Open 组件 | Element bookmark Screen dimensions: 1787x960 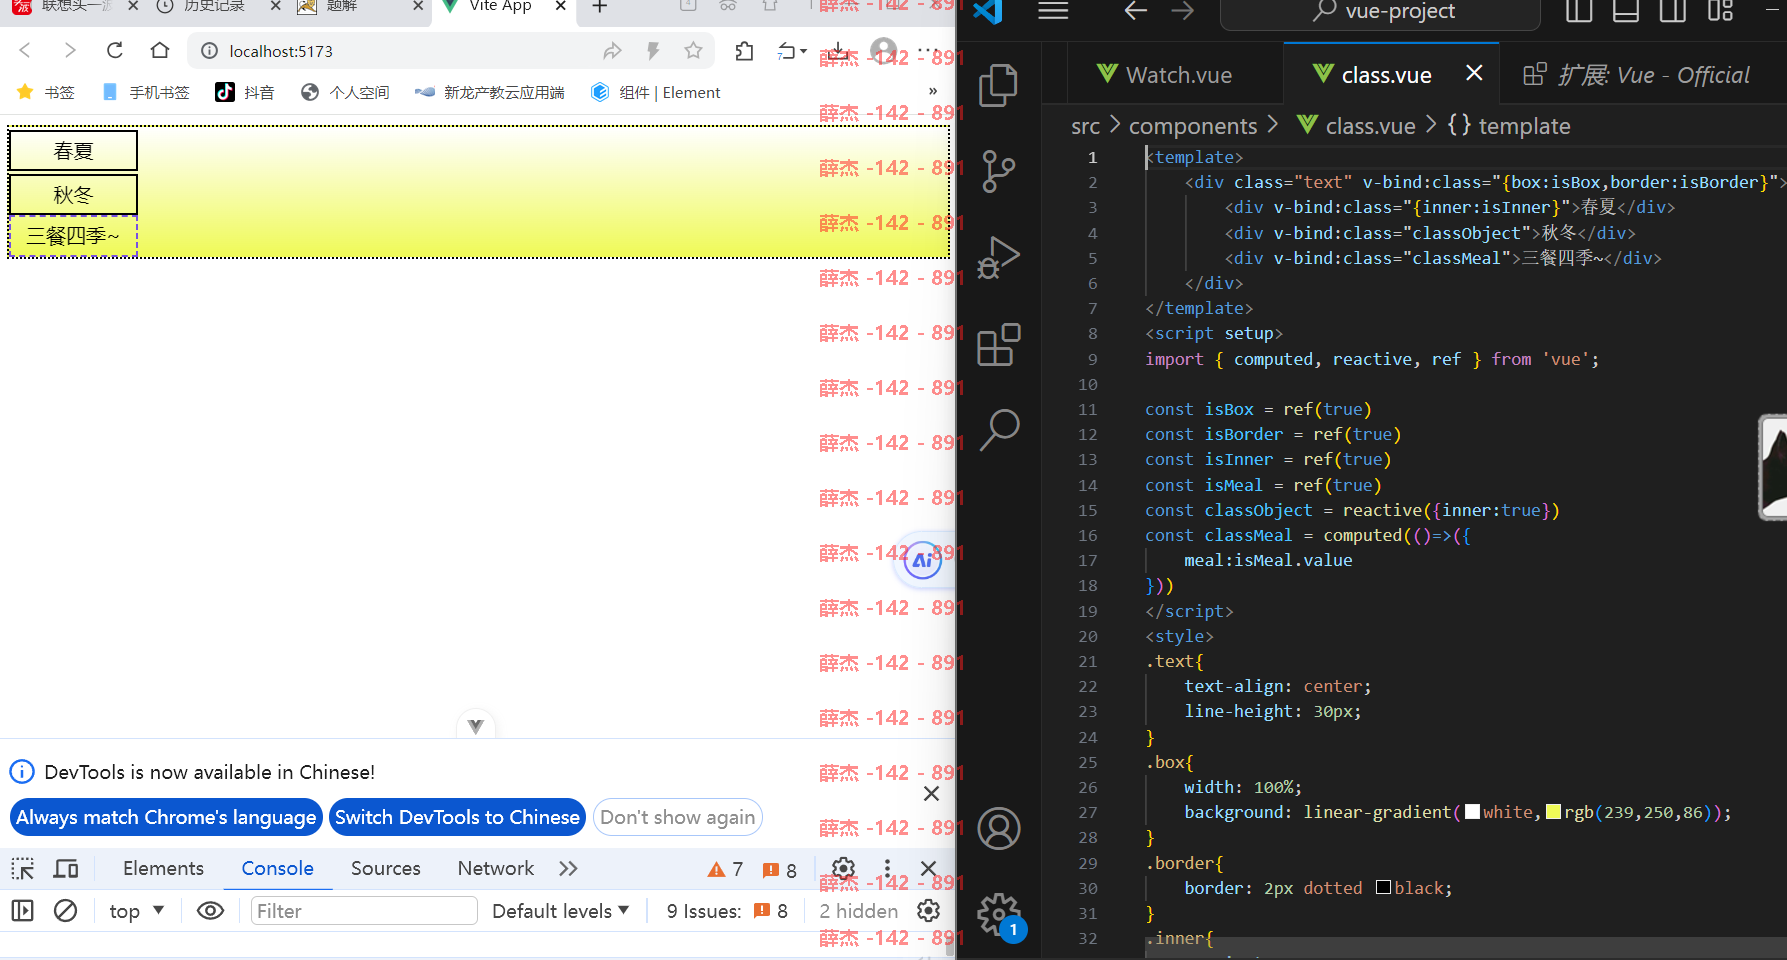coord(655,92)
